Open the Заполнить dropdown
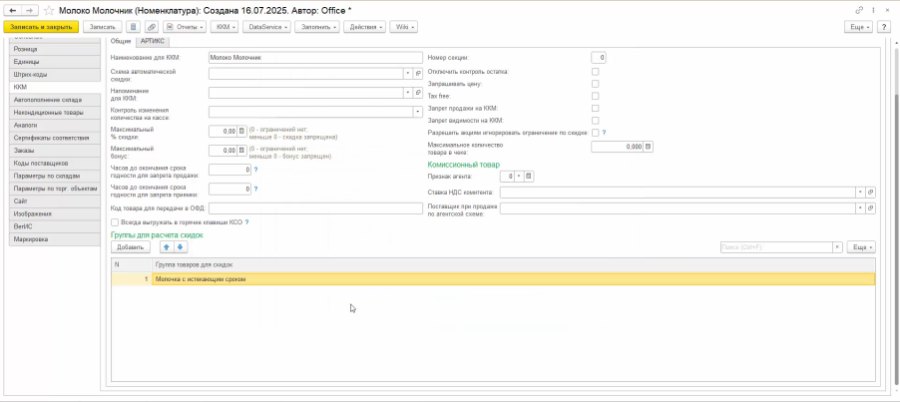Viewport: 900px width, 402px height. coord(317,27)
